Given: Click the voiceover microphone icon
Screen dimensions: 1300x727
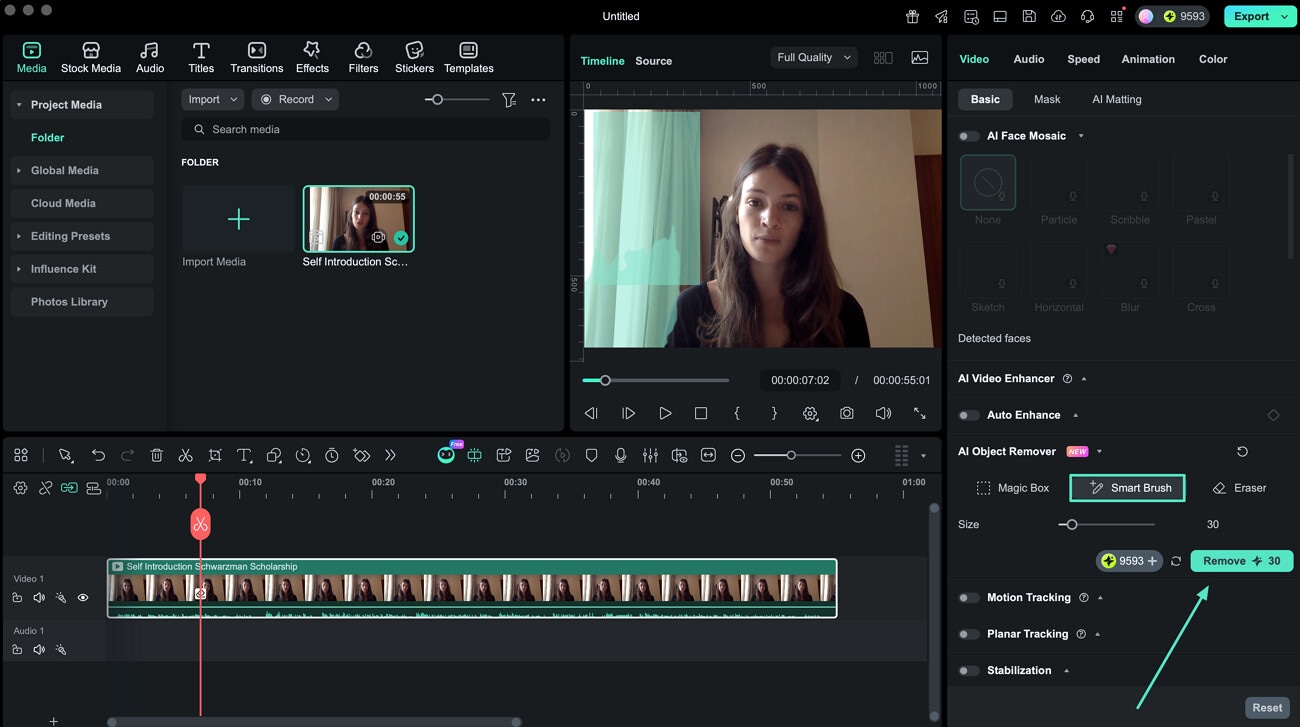Looking at the screenshot, I should [x=621, y=455].
